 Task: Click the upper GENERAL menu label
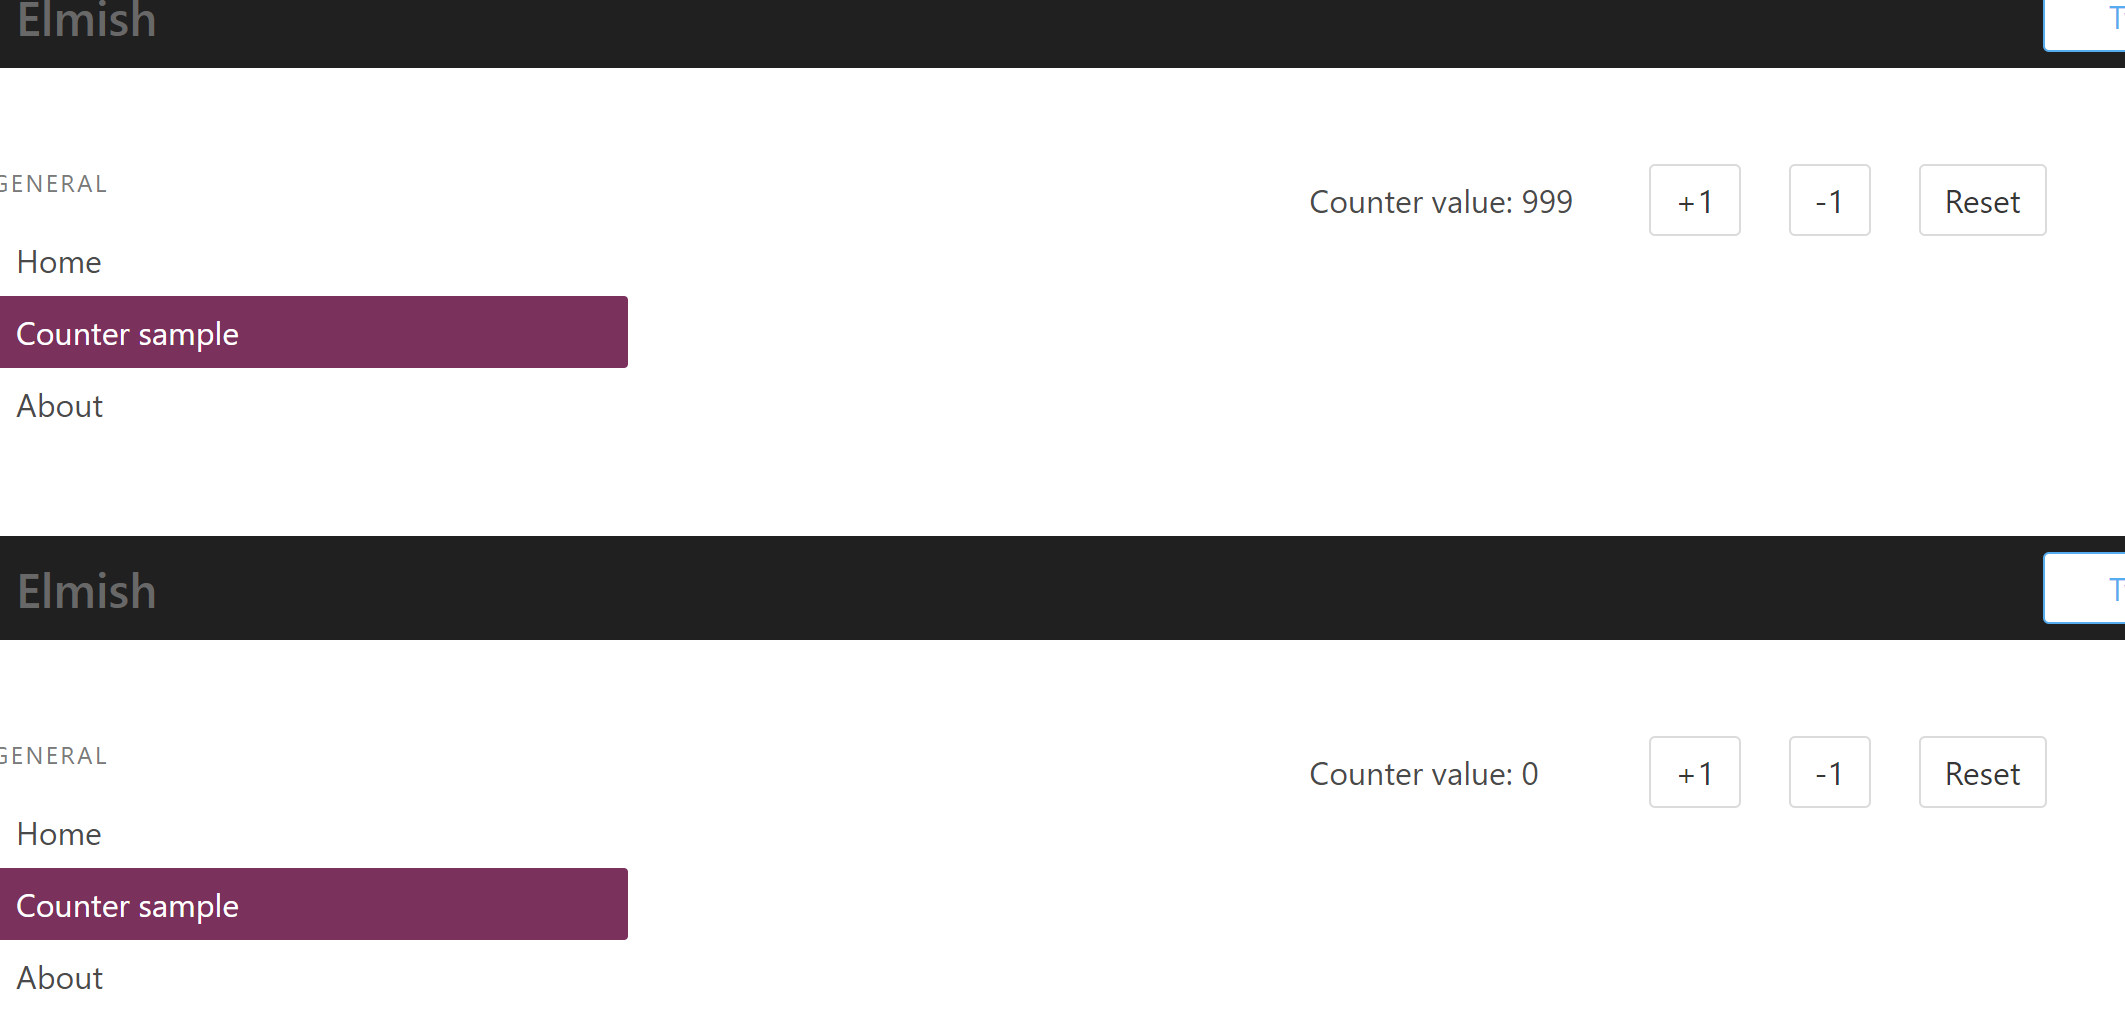54,184
